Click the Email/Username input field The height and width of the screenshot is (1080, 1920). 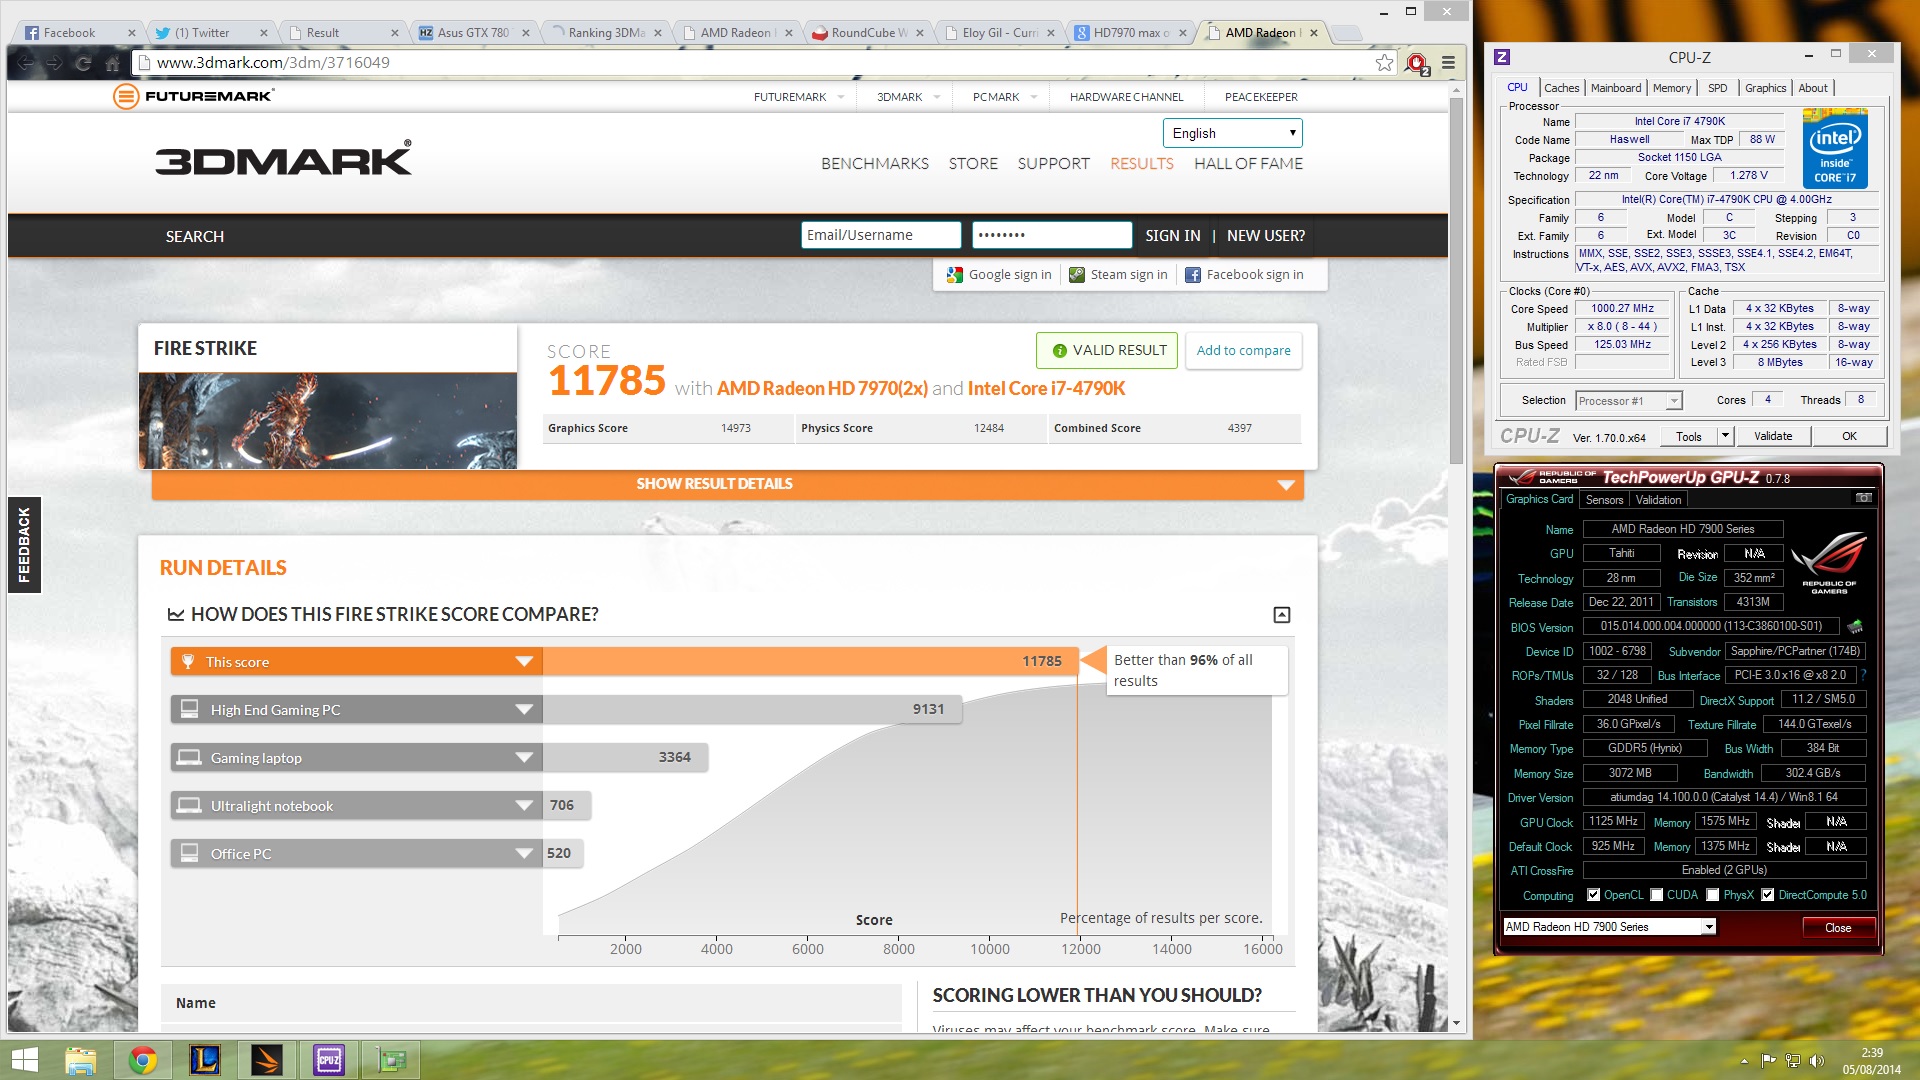[x=880, y=235]
